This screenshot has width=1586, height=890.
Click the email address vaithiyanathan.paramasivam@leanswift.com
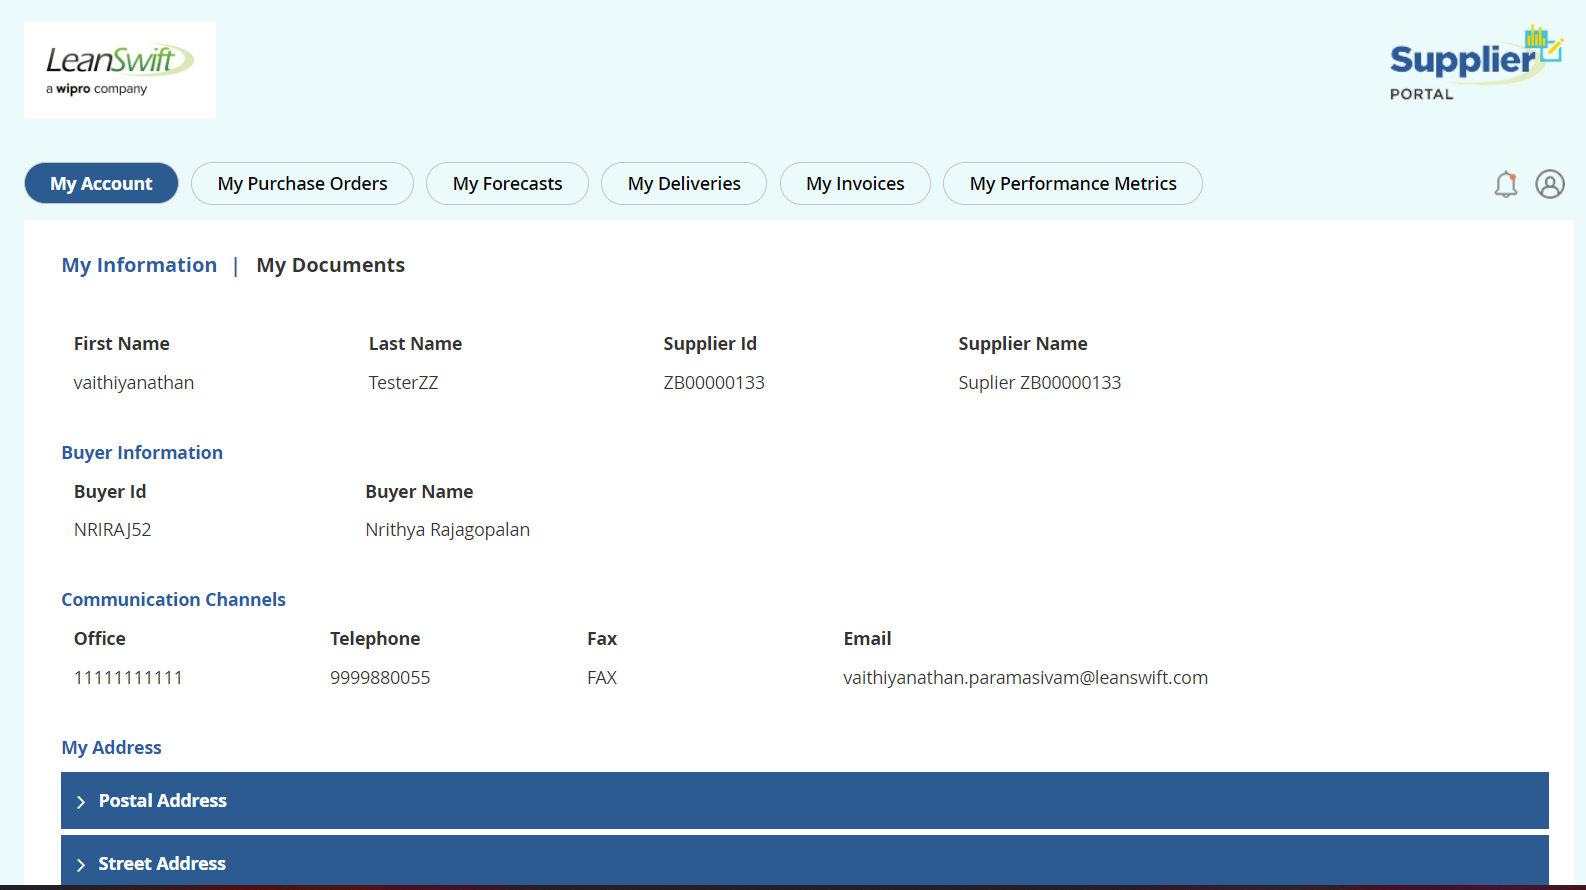click(1025, 678)
